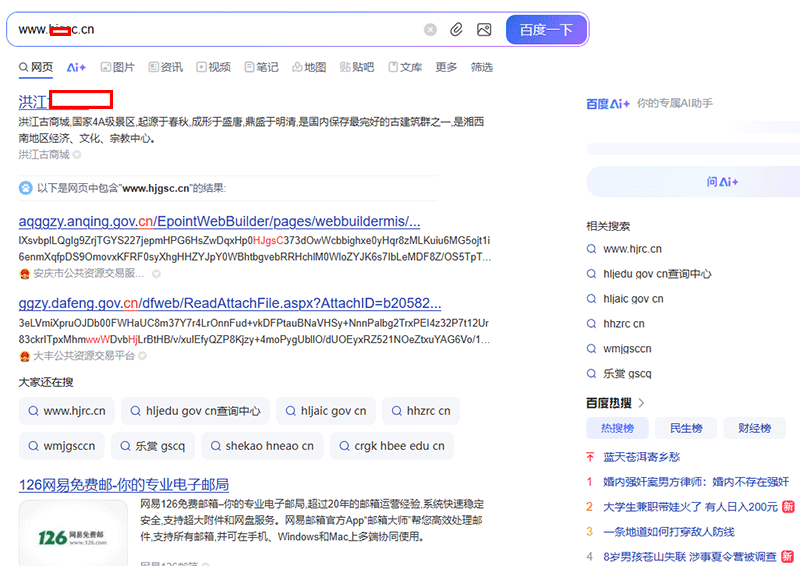The height and width of the screenshot is (566, 800).
Task: Click the paperclip attachment upload icon
Action: 456,30
